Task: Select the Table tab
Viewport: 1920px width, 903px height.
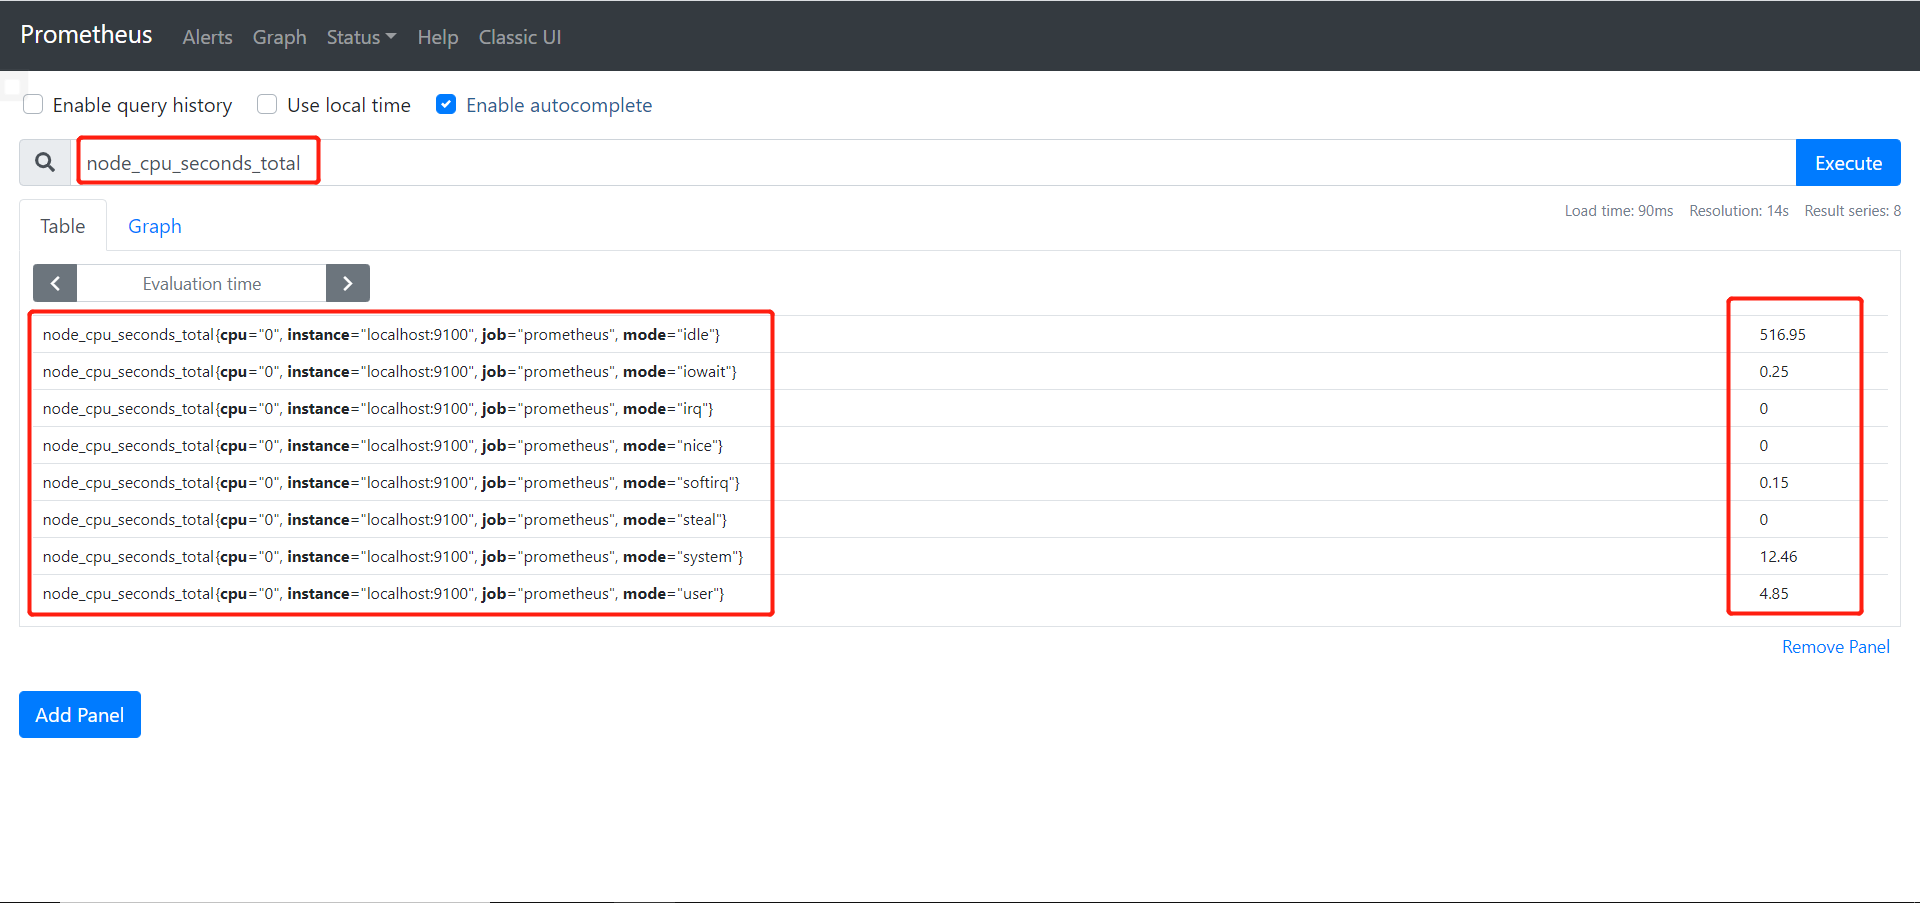Action: (x=63, y=226)
